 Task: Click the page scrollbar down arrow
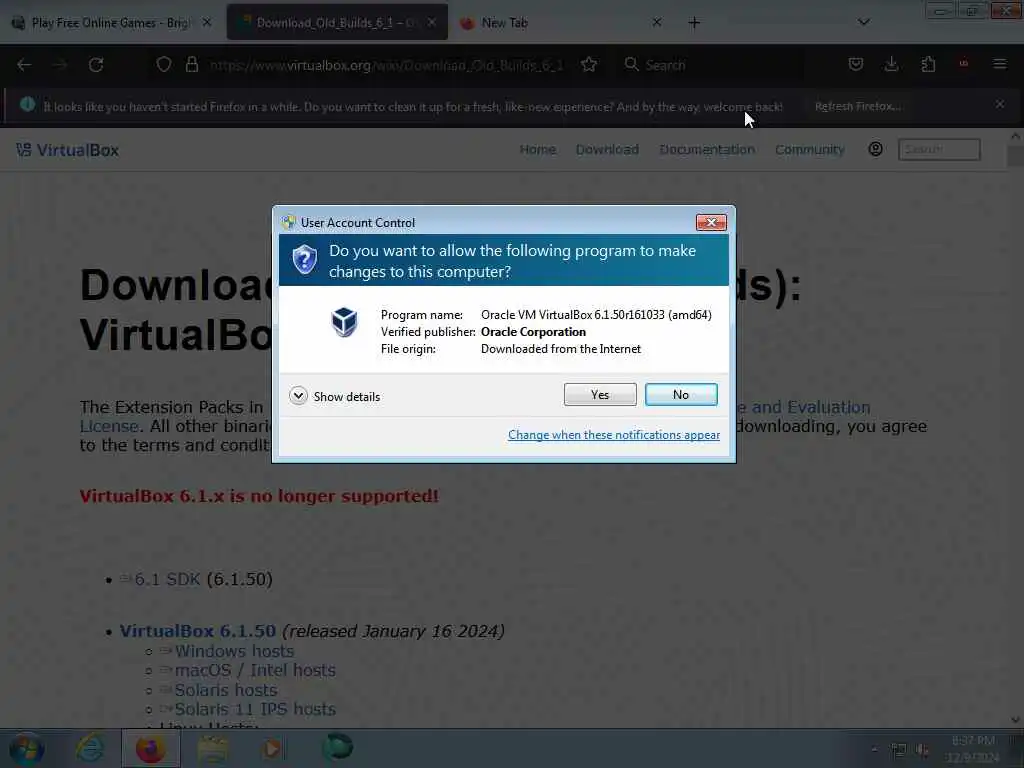(x=1016, y=720)
